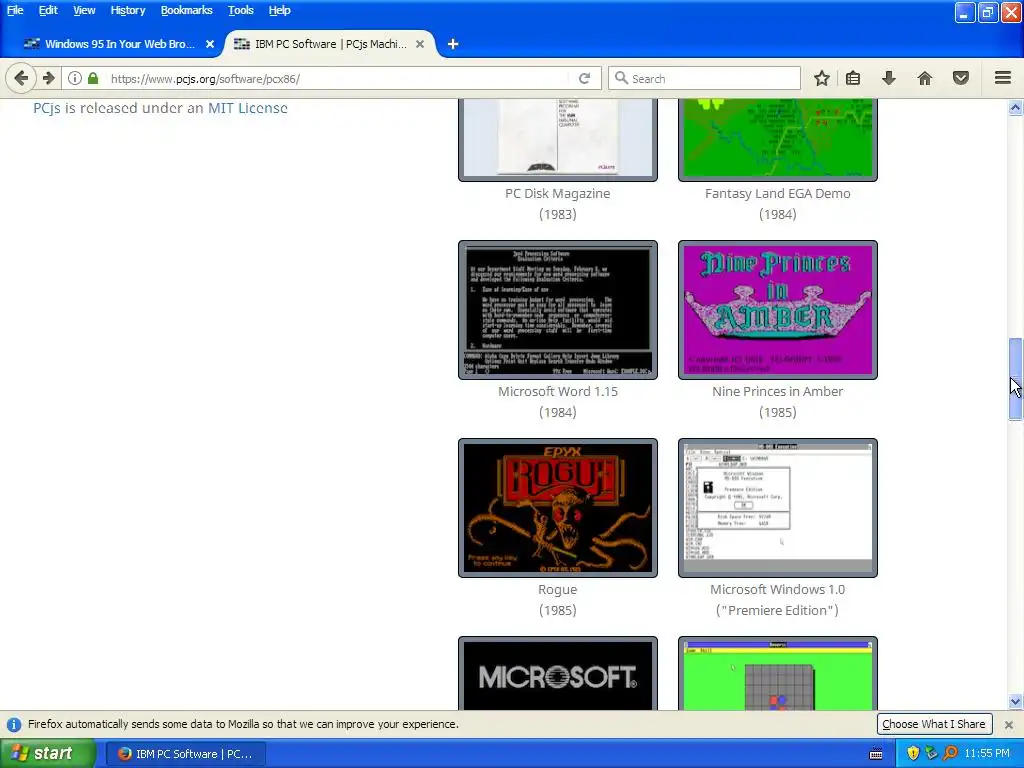Image resolution: width=1024 pixels, height=768 pixels.
Task: Open the History menu
Action: 128,10
